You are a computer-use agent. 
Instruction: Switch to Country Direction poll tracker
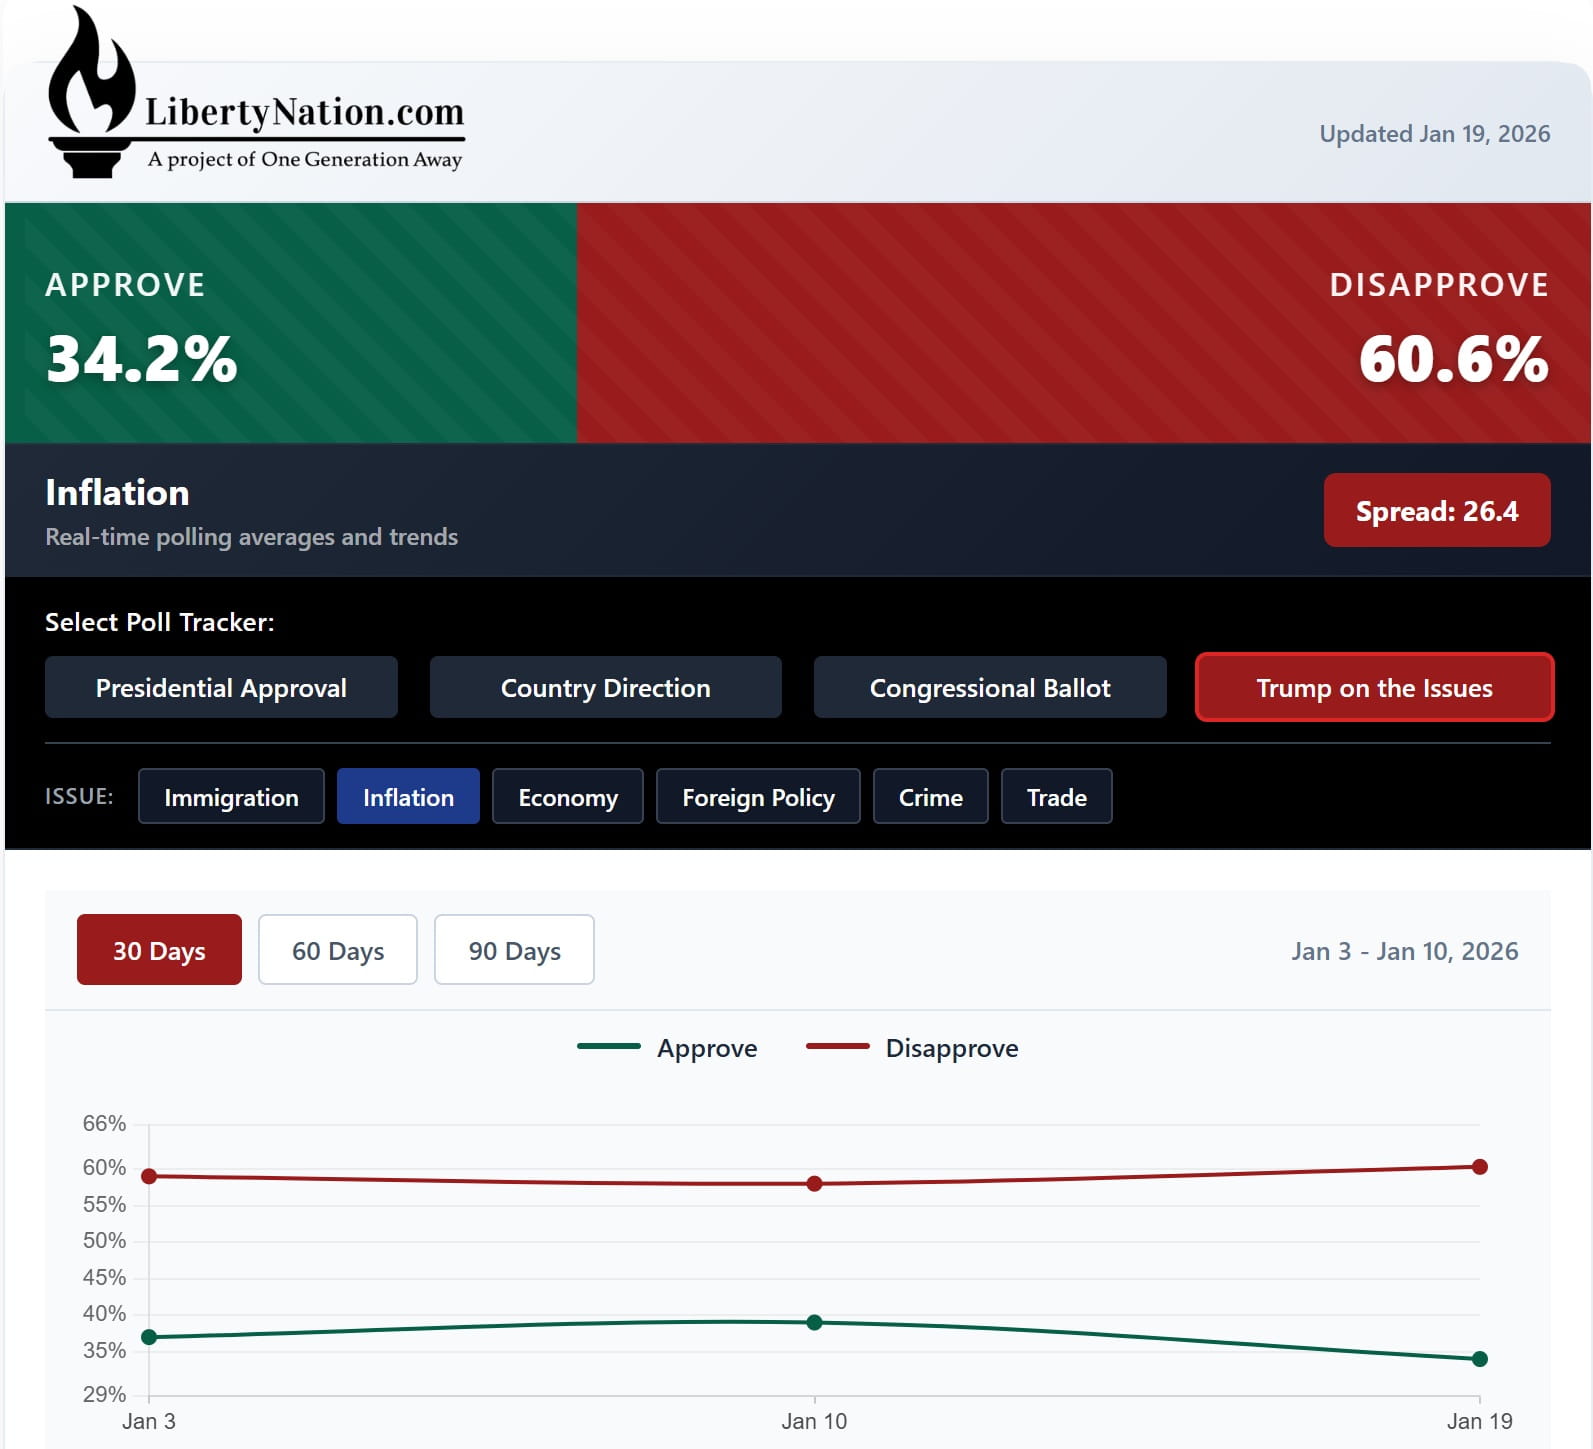605,688
